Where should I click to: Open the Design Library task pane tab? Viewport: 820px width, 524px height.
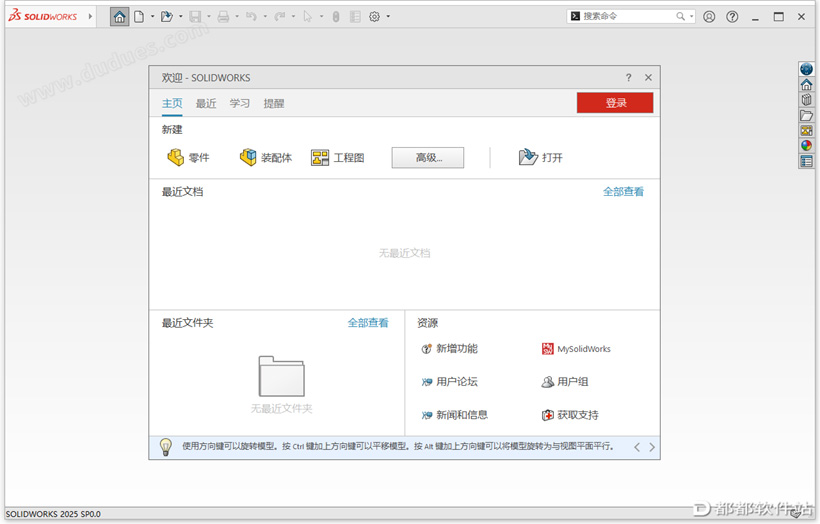(x=806, y=100)
